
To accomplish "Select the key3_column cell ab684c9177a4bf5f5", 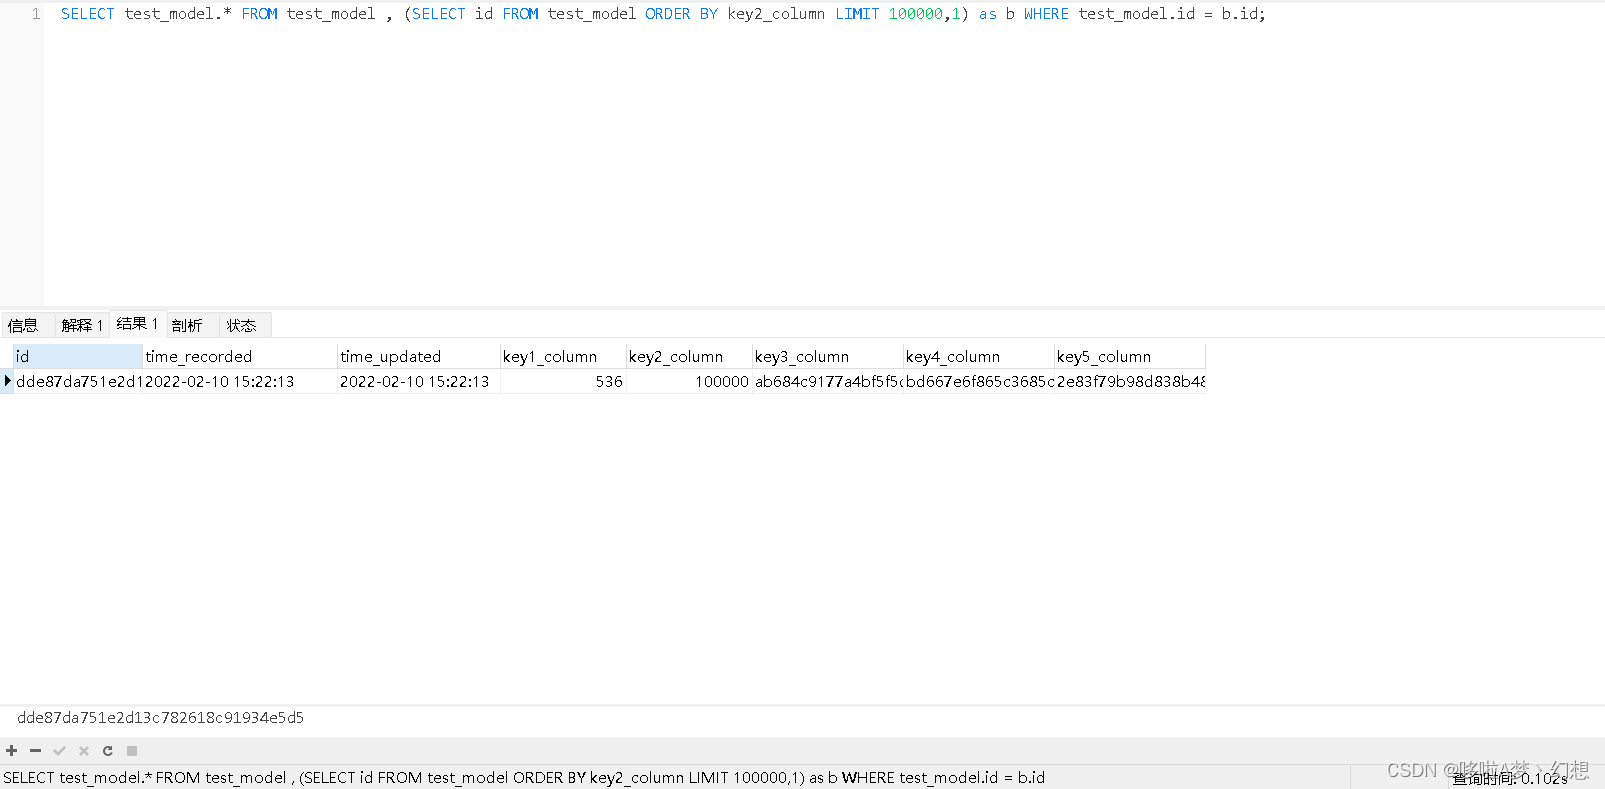I will pos(828,381).
